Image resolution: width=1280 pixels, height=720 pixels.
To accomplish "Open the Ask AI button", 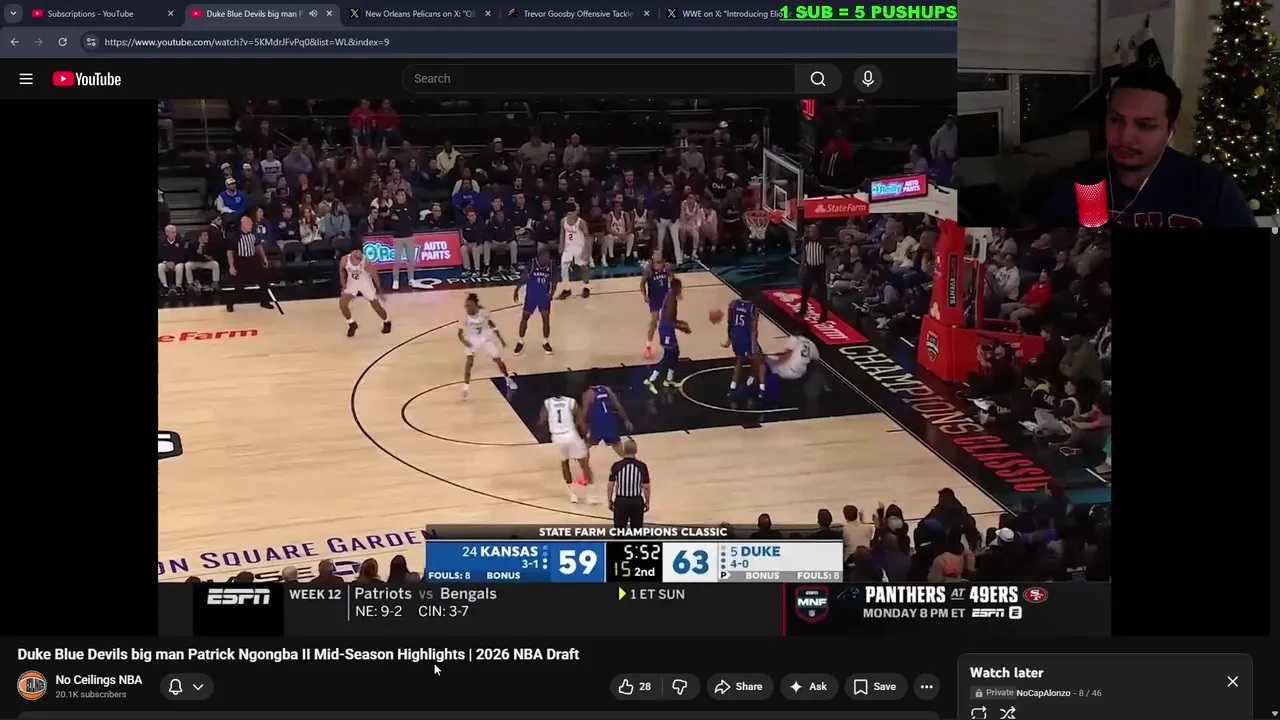I will click(x=808, y=687).
